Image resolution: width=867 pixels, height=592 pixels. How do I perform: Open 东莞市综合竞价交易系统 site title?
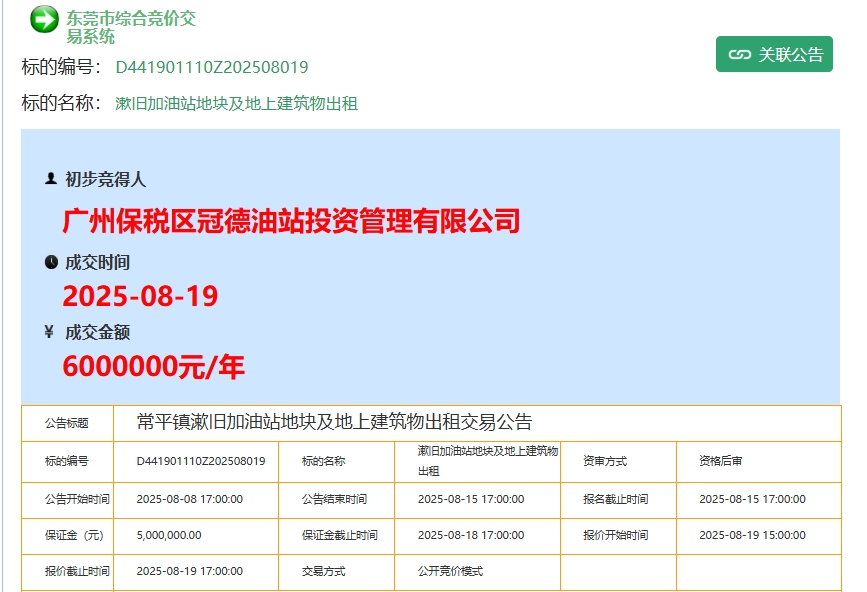[131, 27]
